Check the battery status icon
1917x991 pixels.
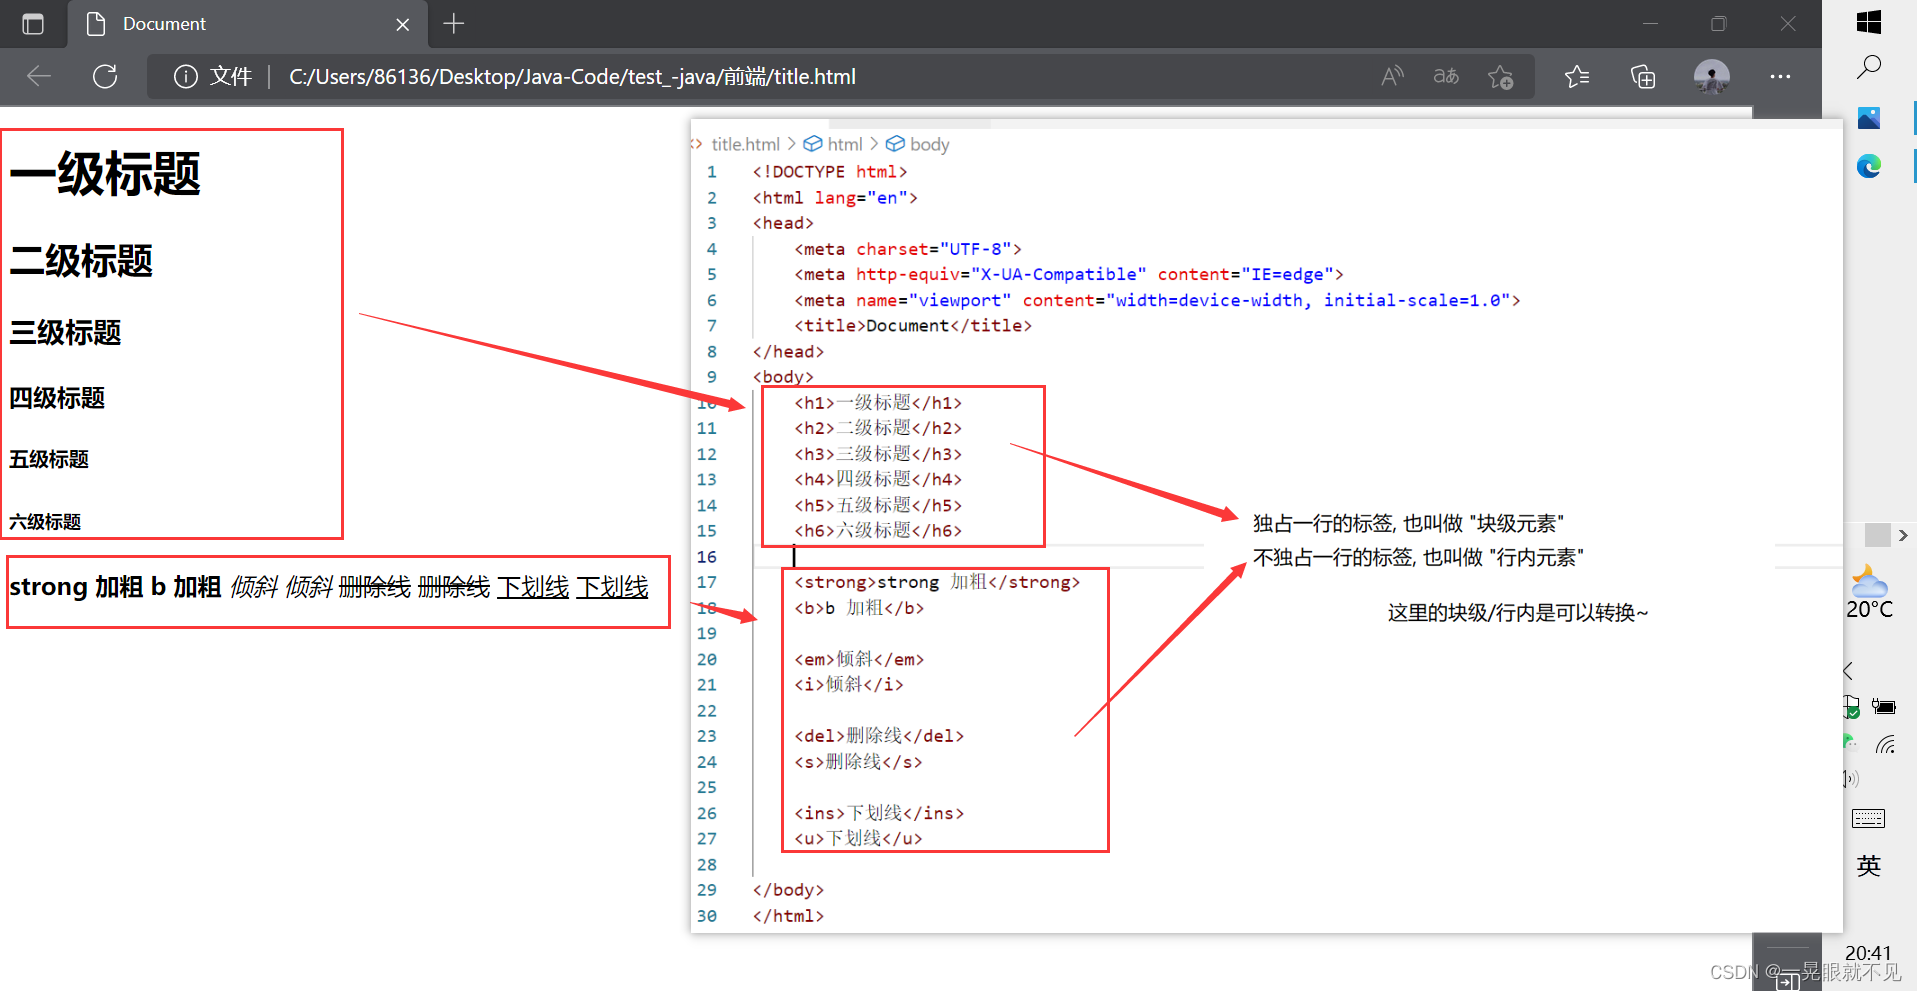tap(1884, 707)
